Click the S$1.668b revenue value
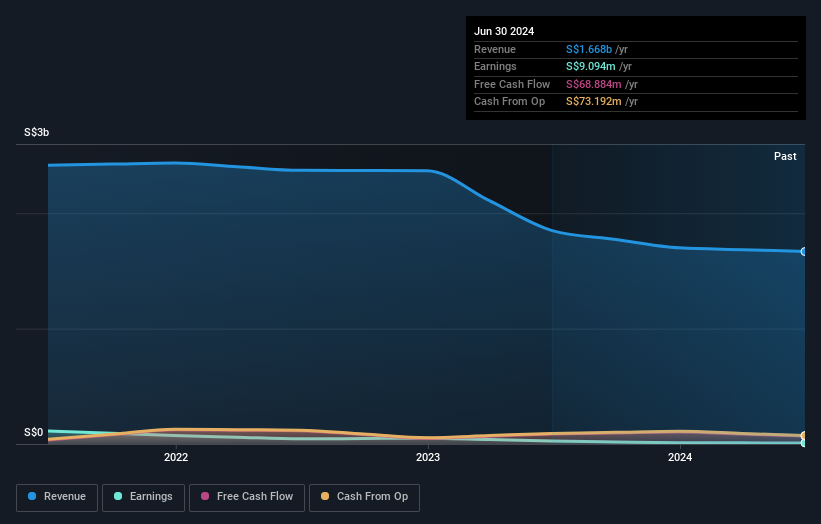 589,49
